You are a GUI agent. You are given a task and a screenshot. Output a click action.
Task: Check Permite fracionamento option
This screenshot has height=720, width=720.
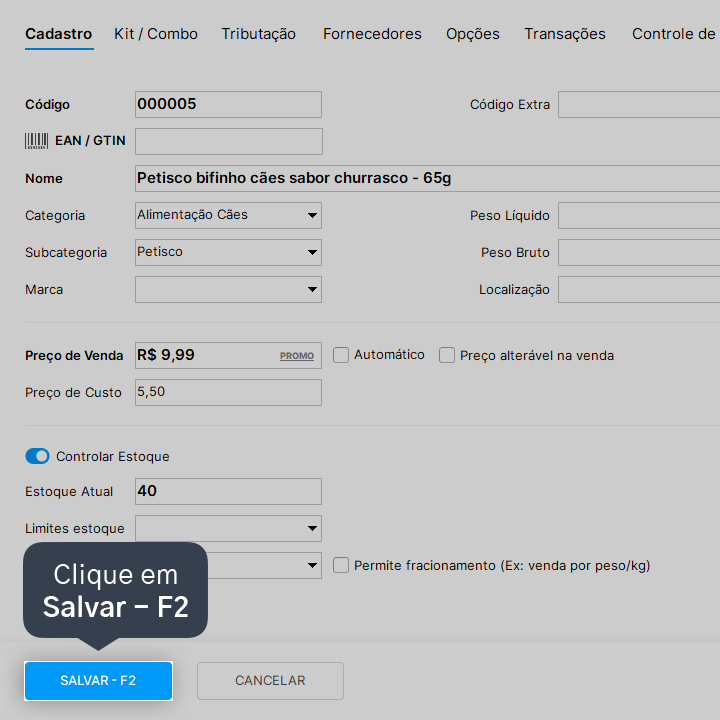coord(341,565)
